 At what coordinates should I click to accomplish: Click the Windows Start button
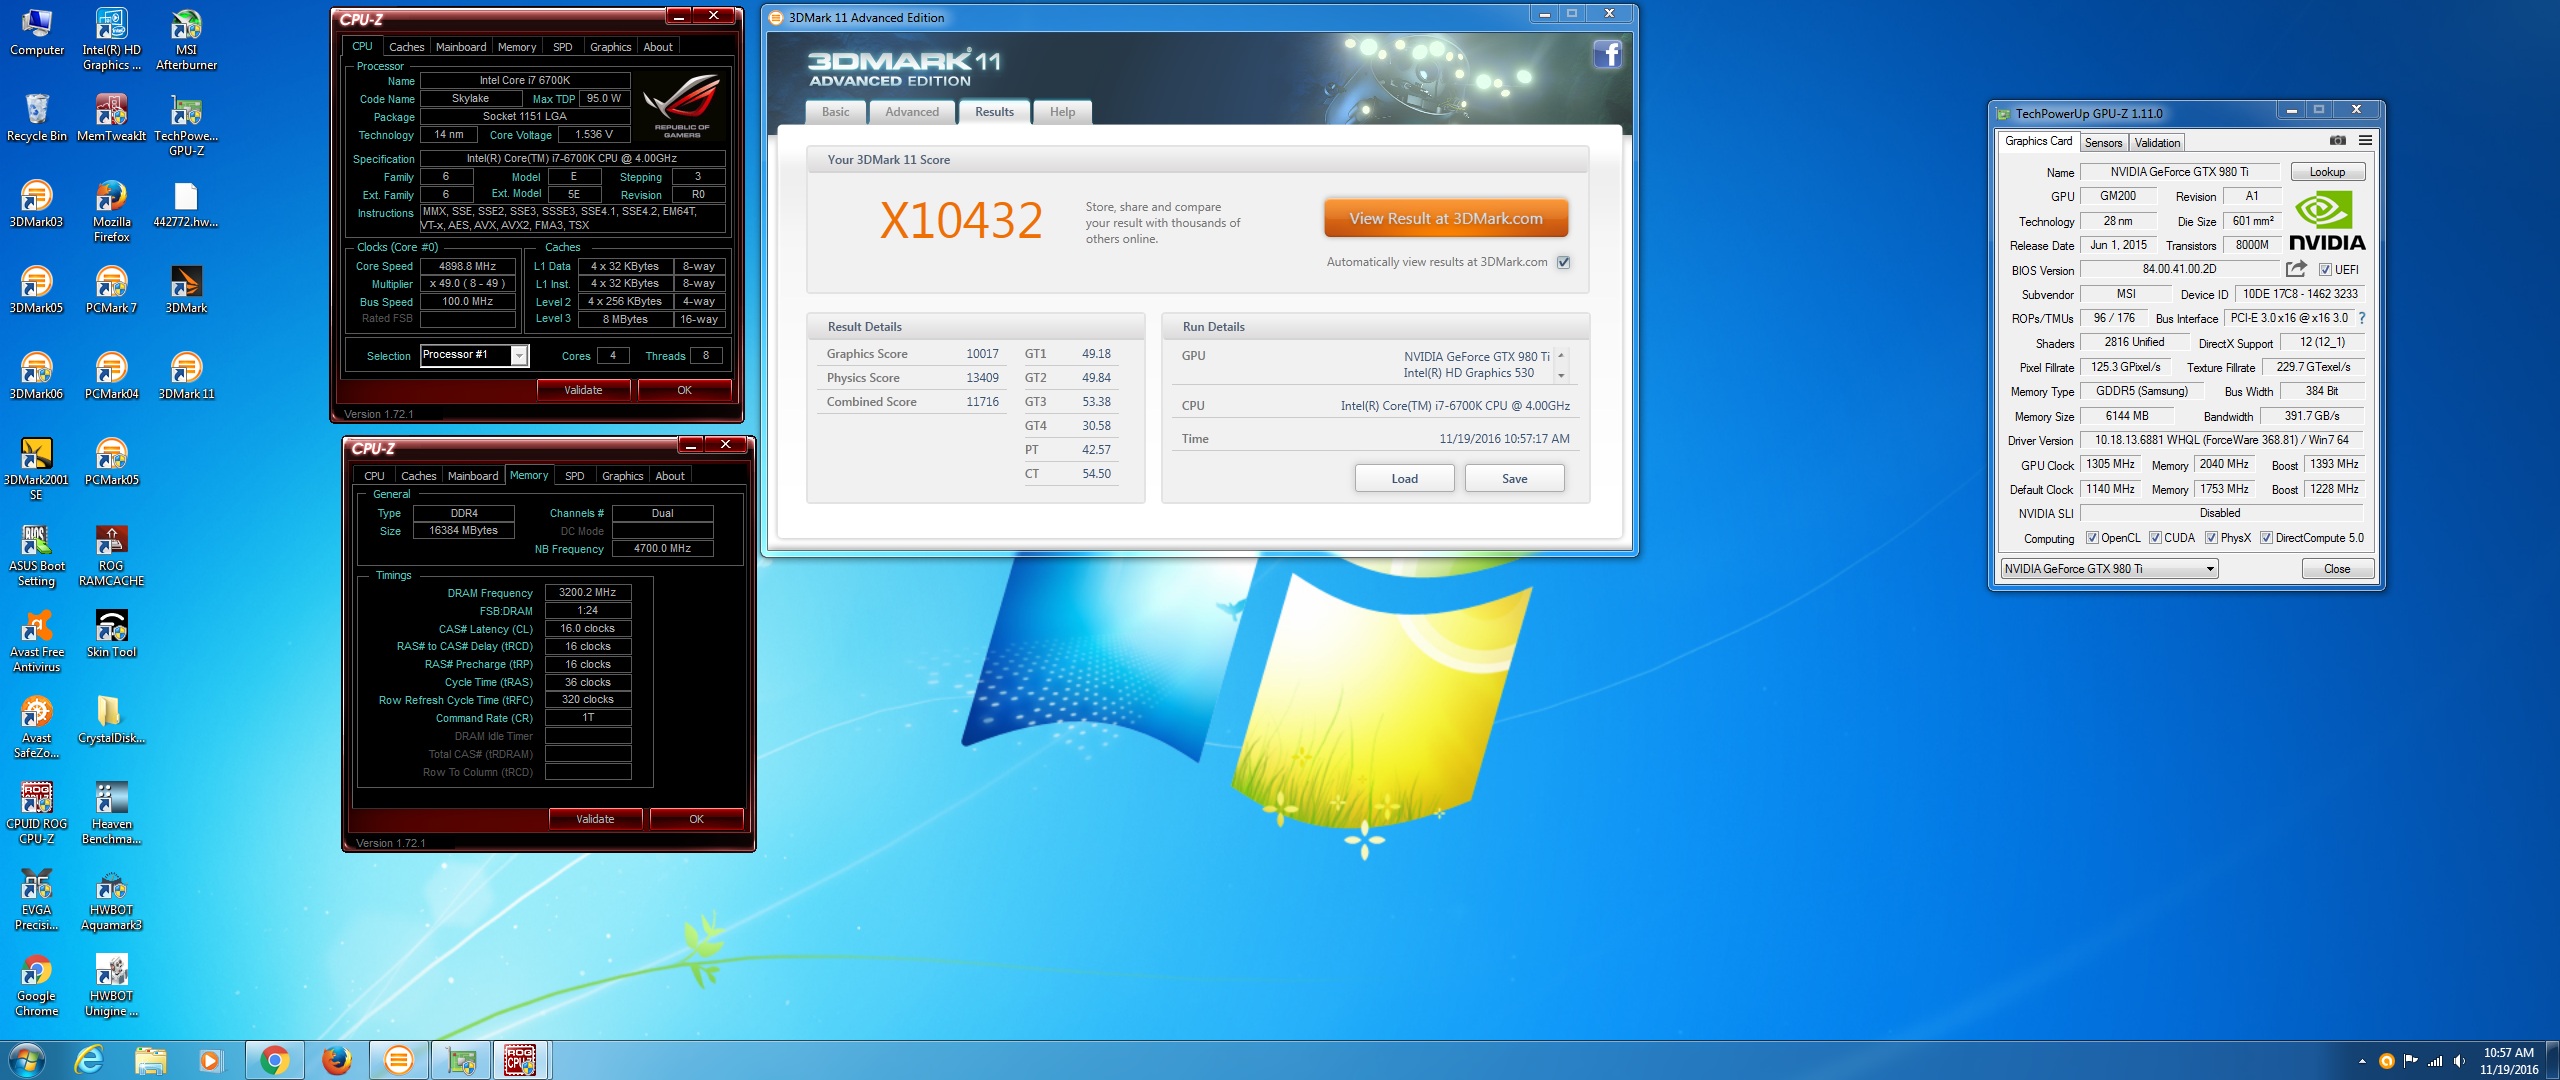click(x=27, y=1060)
